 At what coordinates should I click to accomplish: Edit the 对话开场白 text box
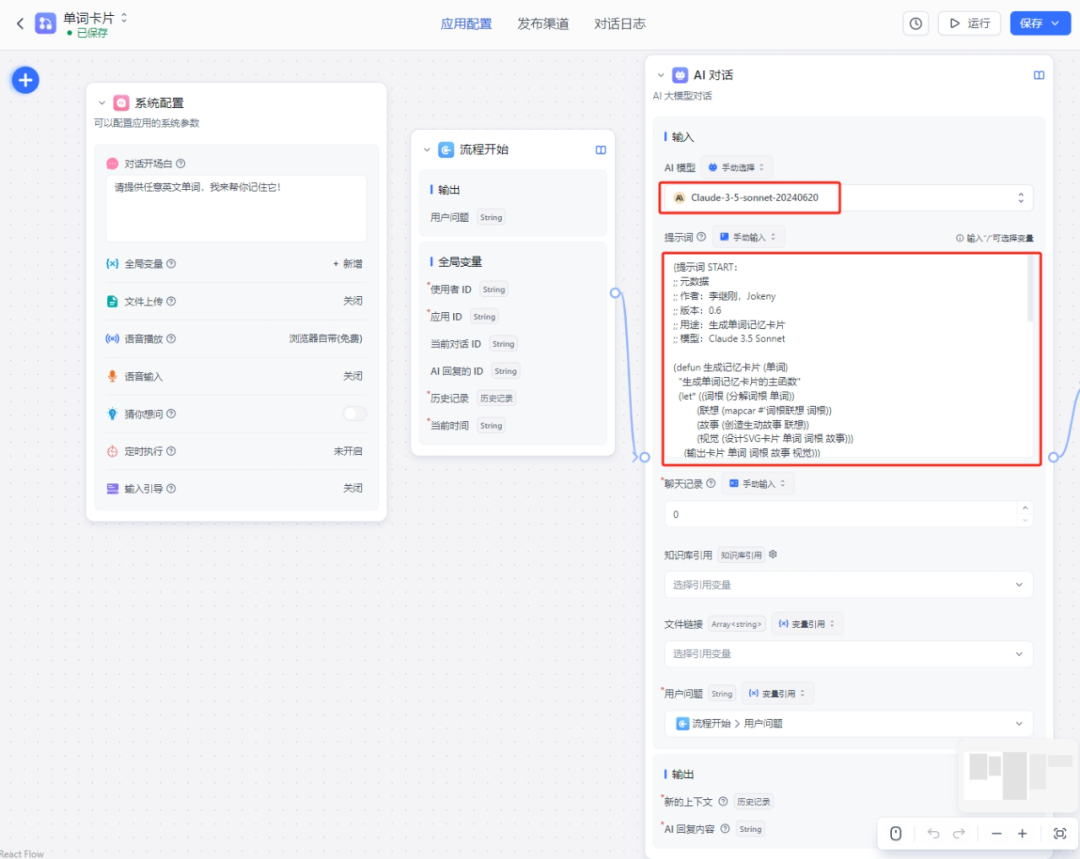pos(236,208)
